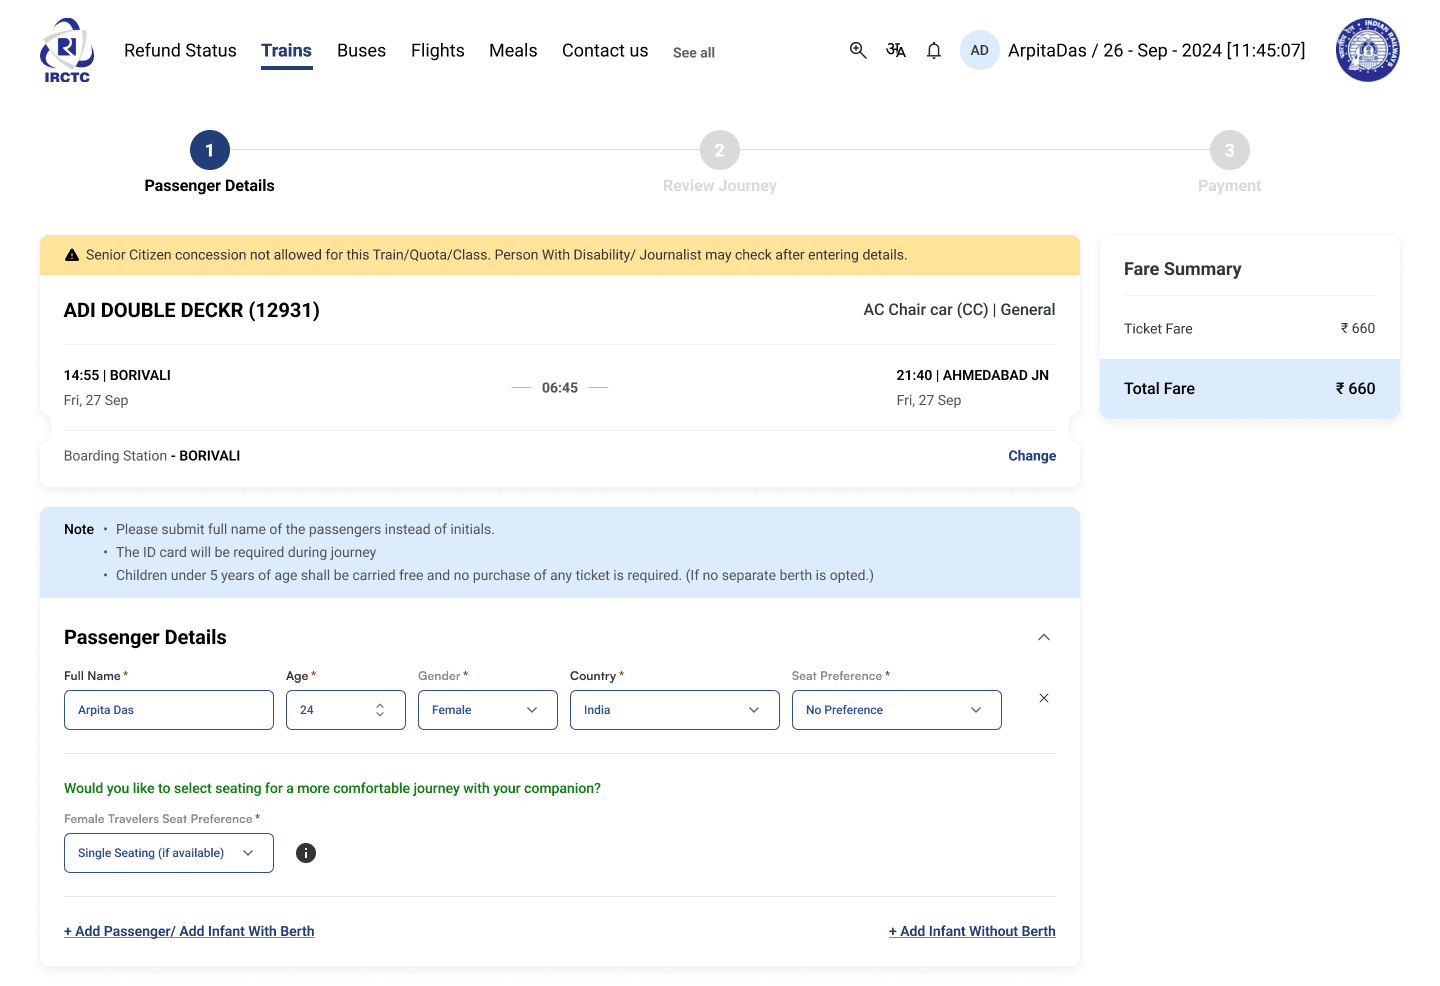Click the green companion seating question text
This screenshot has height=986, width=1440.
click(332, 788)
